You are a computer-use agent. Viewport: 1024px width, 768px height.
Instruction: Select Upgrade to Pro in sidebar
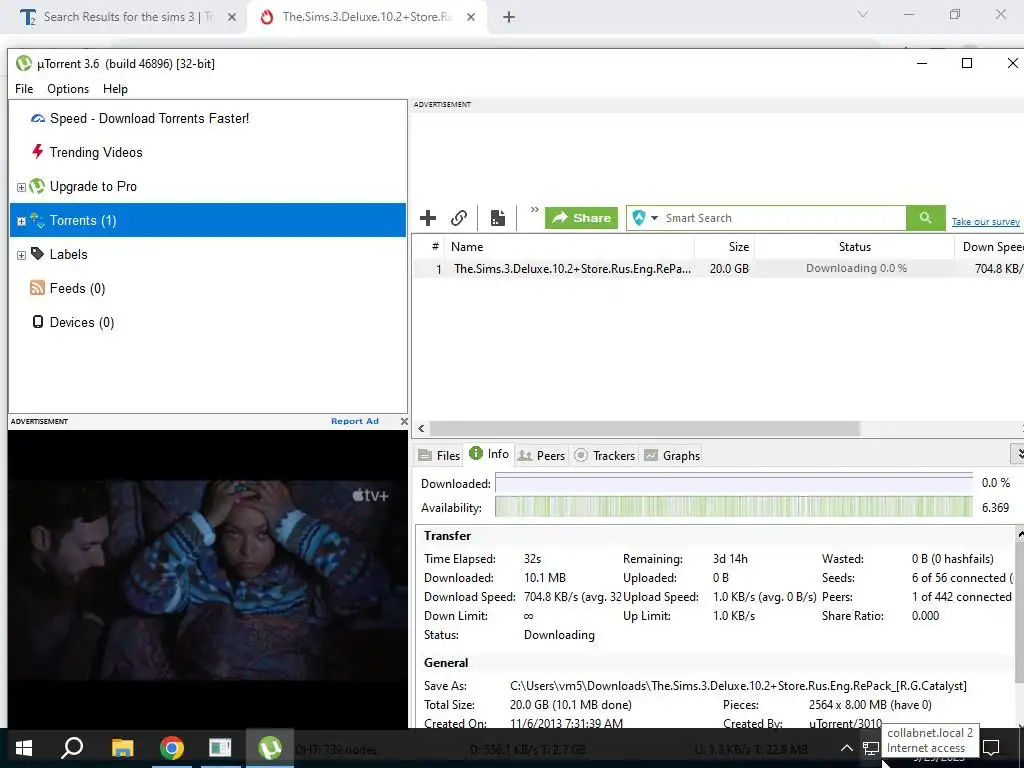(93, 187)
